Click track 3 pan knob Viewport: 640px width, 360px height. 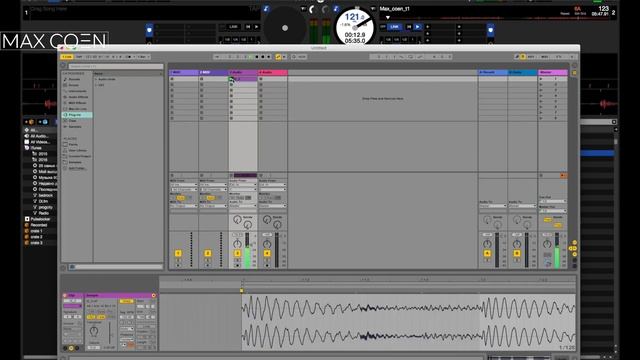(x=237, y=244)
